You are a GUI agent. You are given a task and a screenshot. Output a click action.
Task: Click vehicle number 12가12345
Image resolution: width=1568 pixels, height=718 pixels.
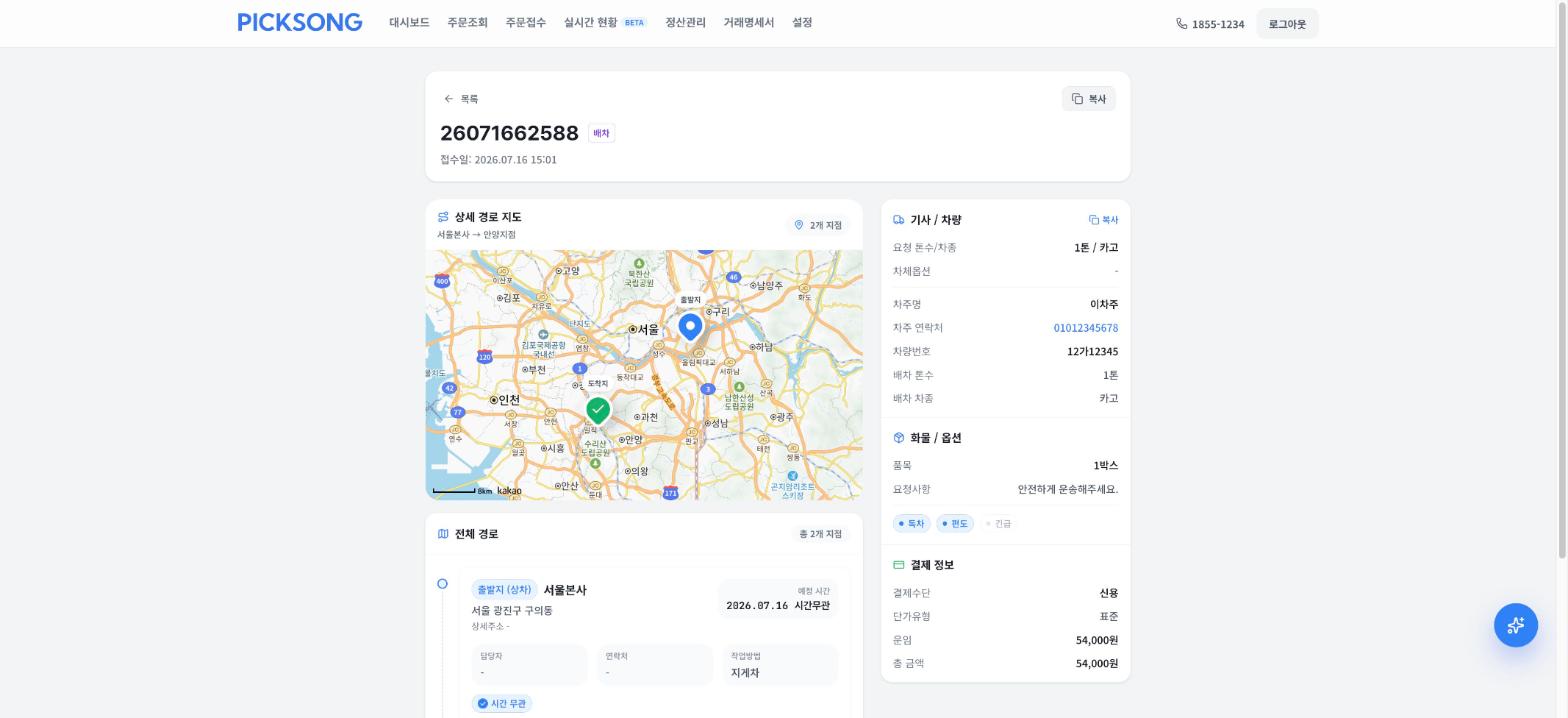coord(1093,352)
